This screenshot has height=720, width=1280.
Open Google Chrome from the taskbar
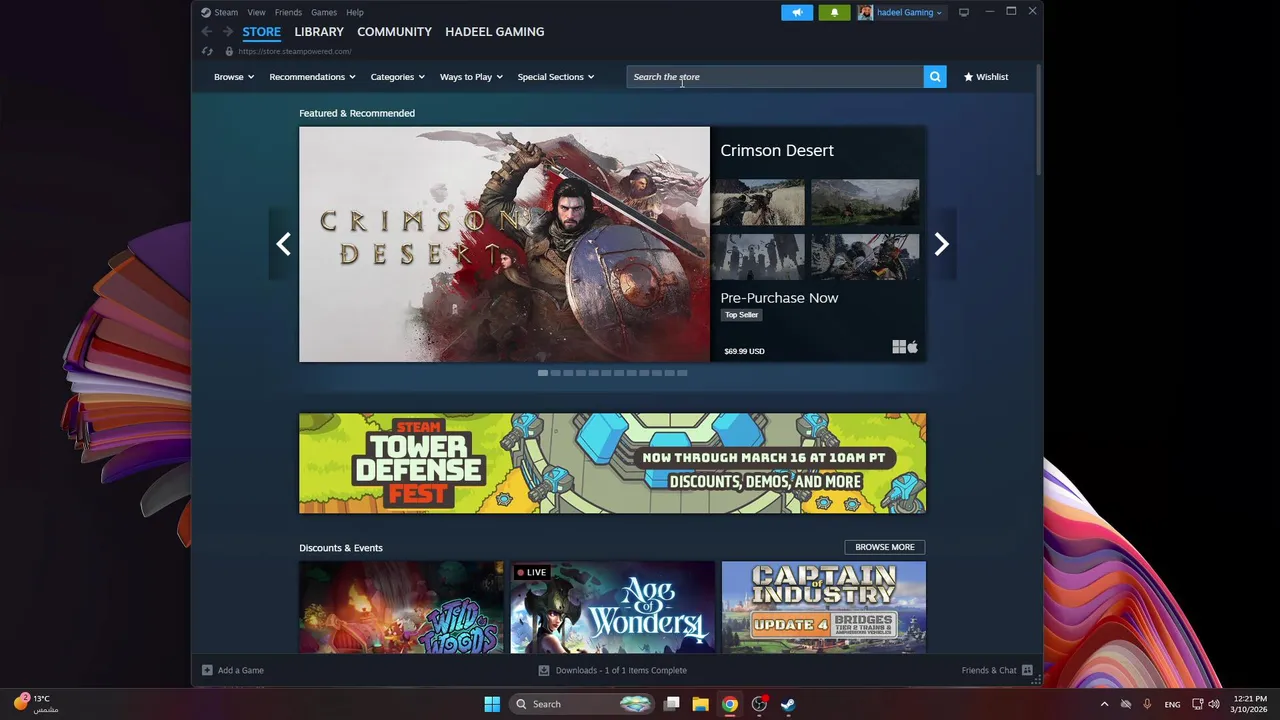(x=730, y=704)
